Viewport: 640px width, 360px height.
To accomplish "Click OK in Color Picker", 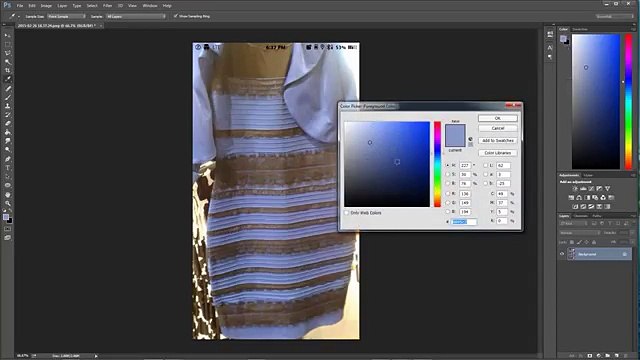I will (x=498, y=118).
